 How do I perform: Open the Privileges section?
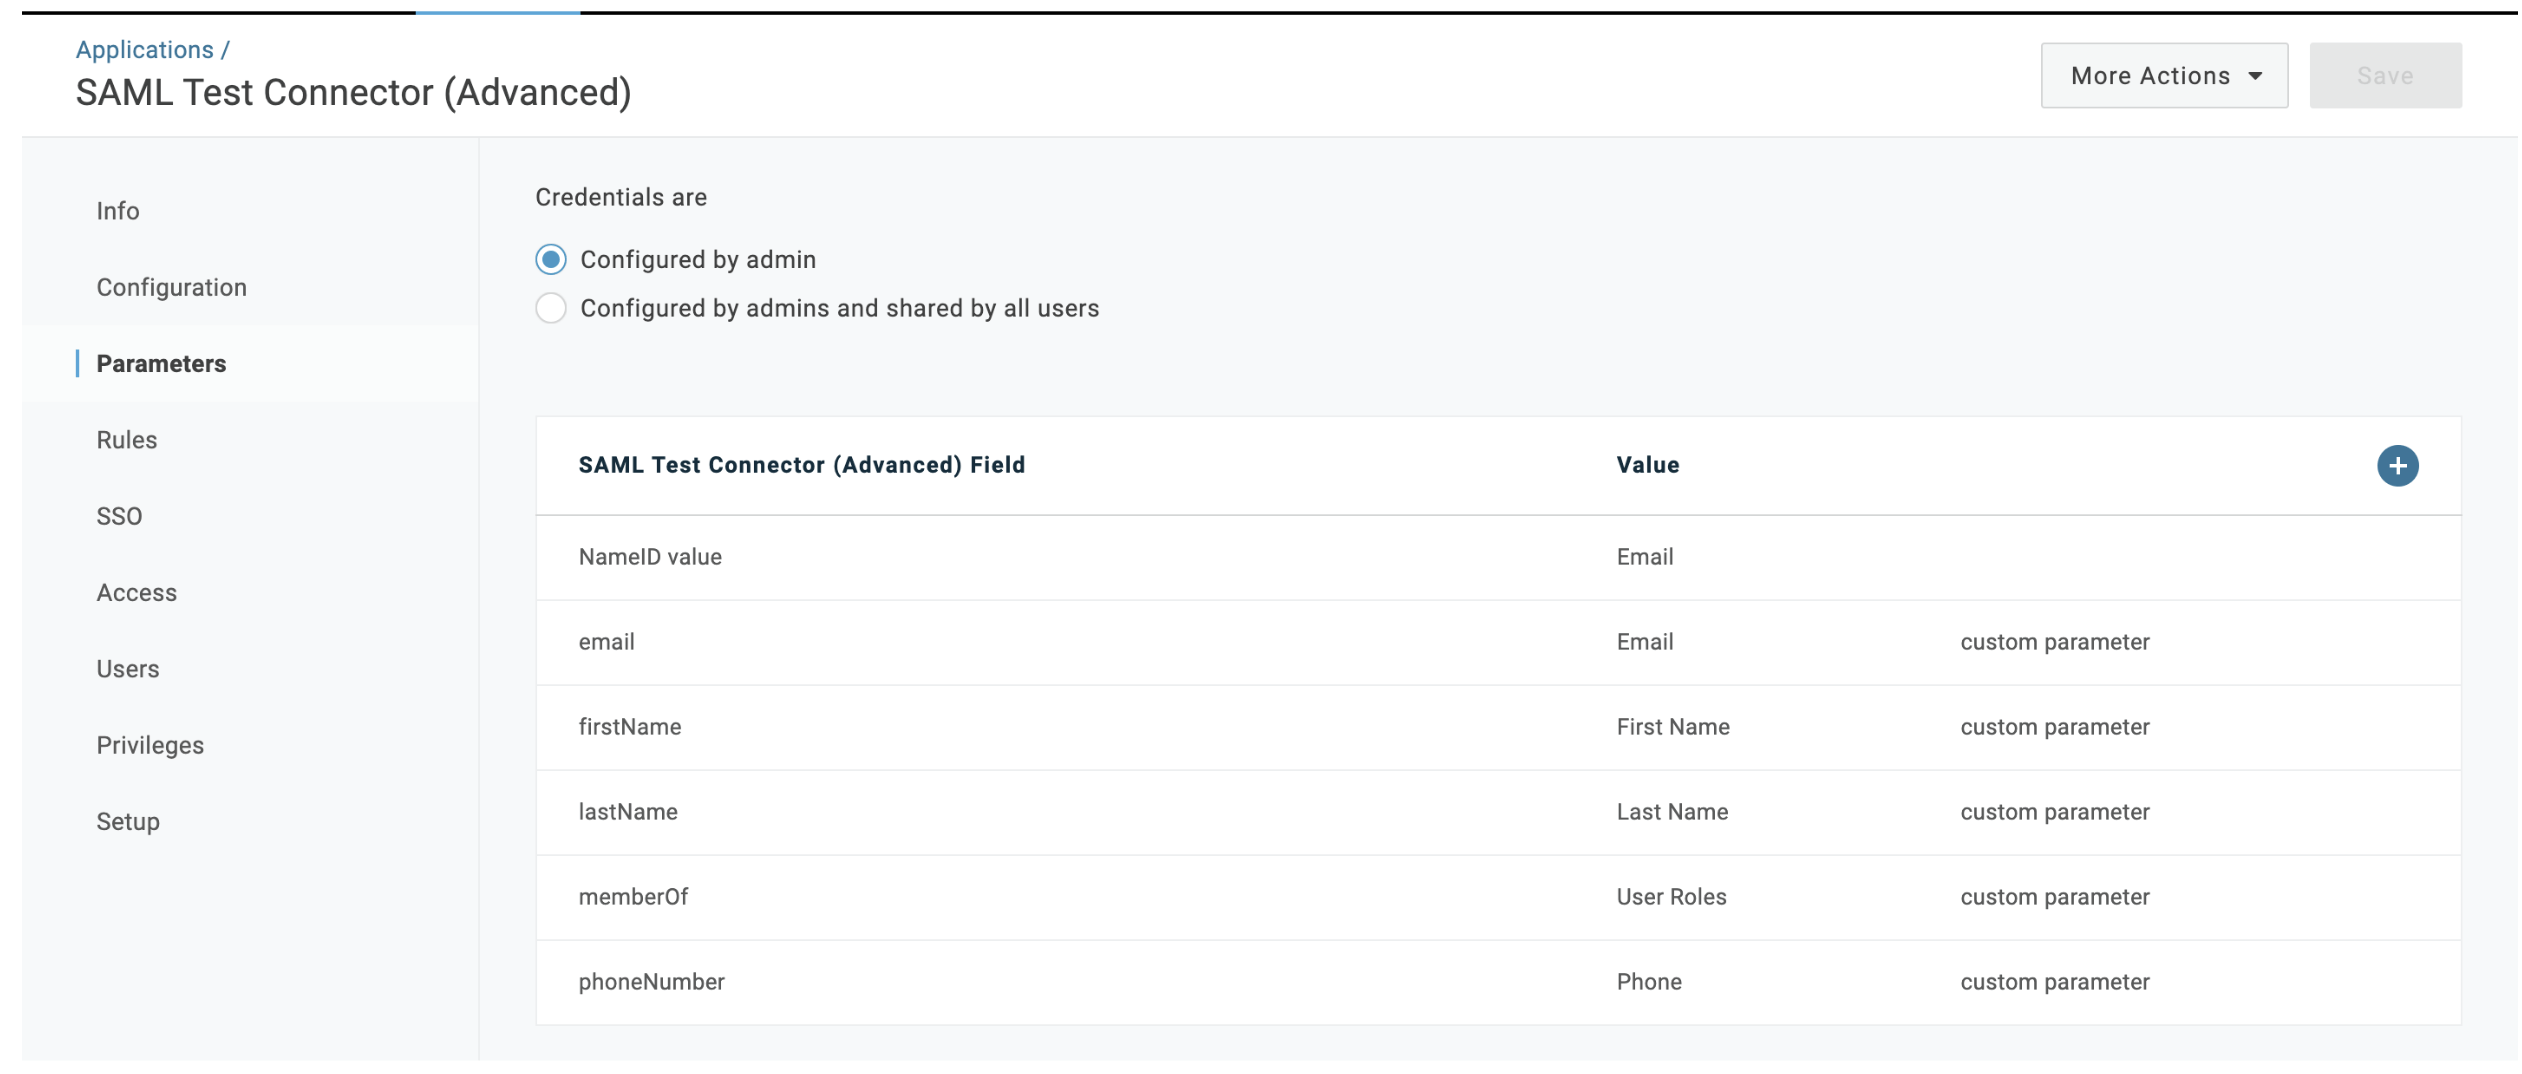[x=150, y=746]
